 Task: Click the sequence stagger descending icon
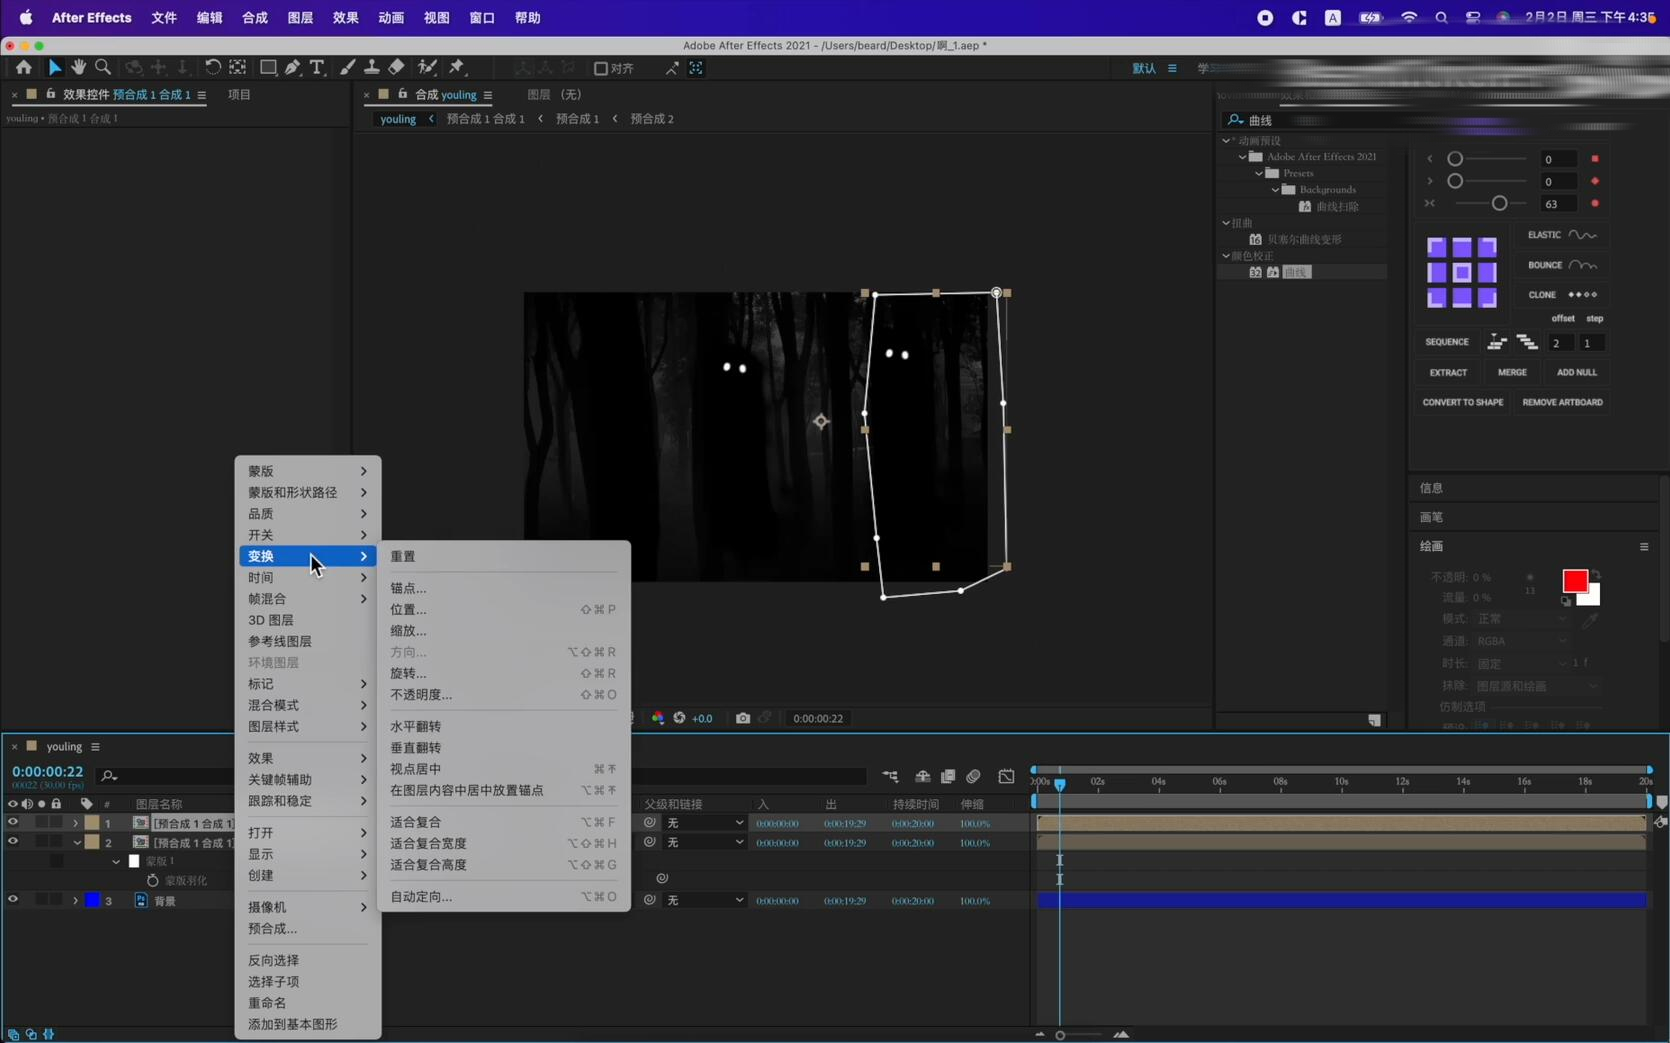coord(1526,342)
